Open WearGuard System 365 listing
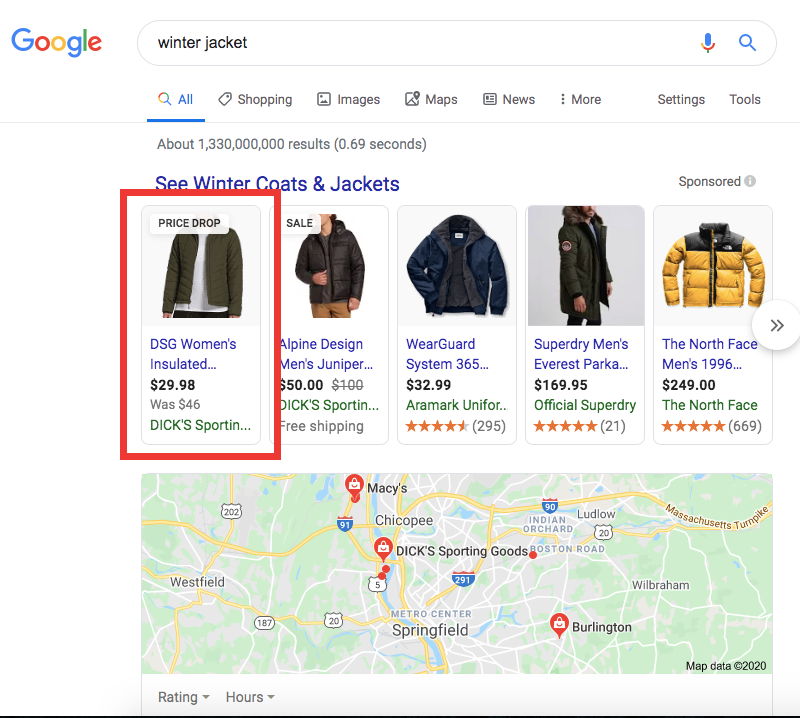800x718 pixels. click(x=447, y=354)
